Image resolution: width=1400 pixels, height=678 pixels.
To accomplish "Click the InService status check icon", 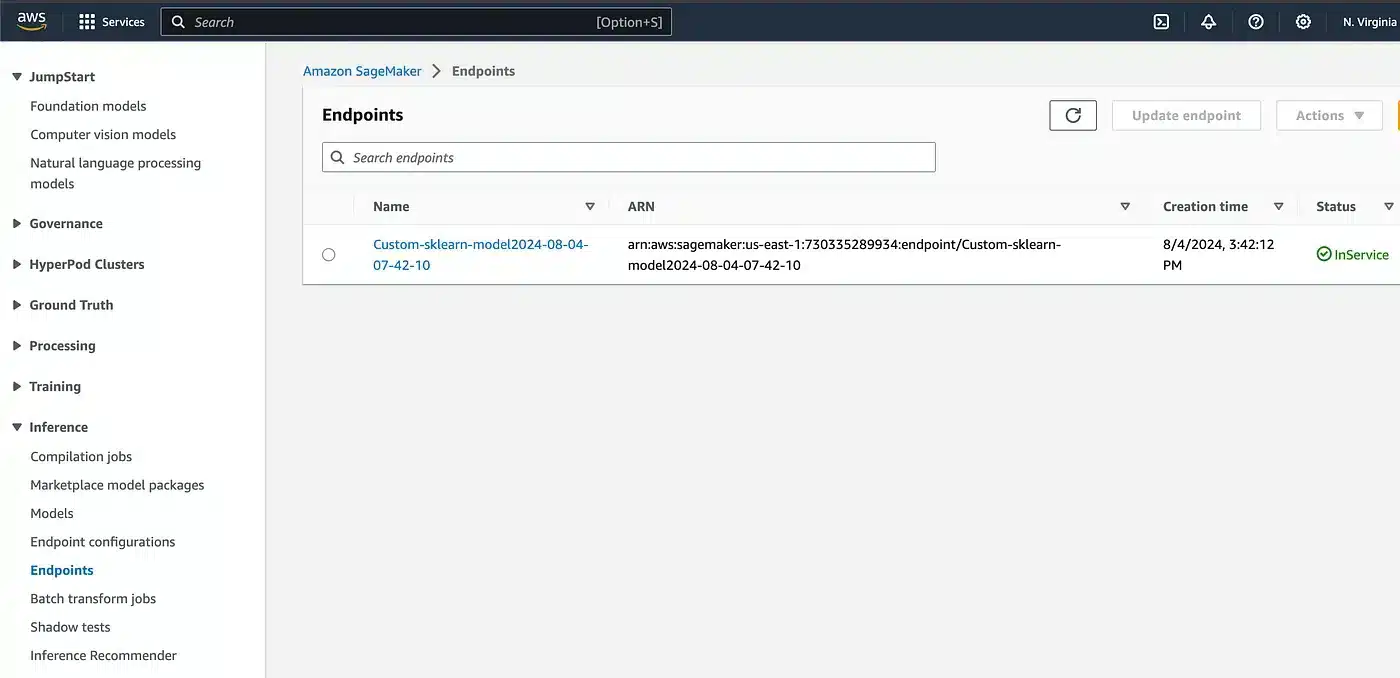I will [x=1324, y=255].
